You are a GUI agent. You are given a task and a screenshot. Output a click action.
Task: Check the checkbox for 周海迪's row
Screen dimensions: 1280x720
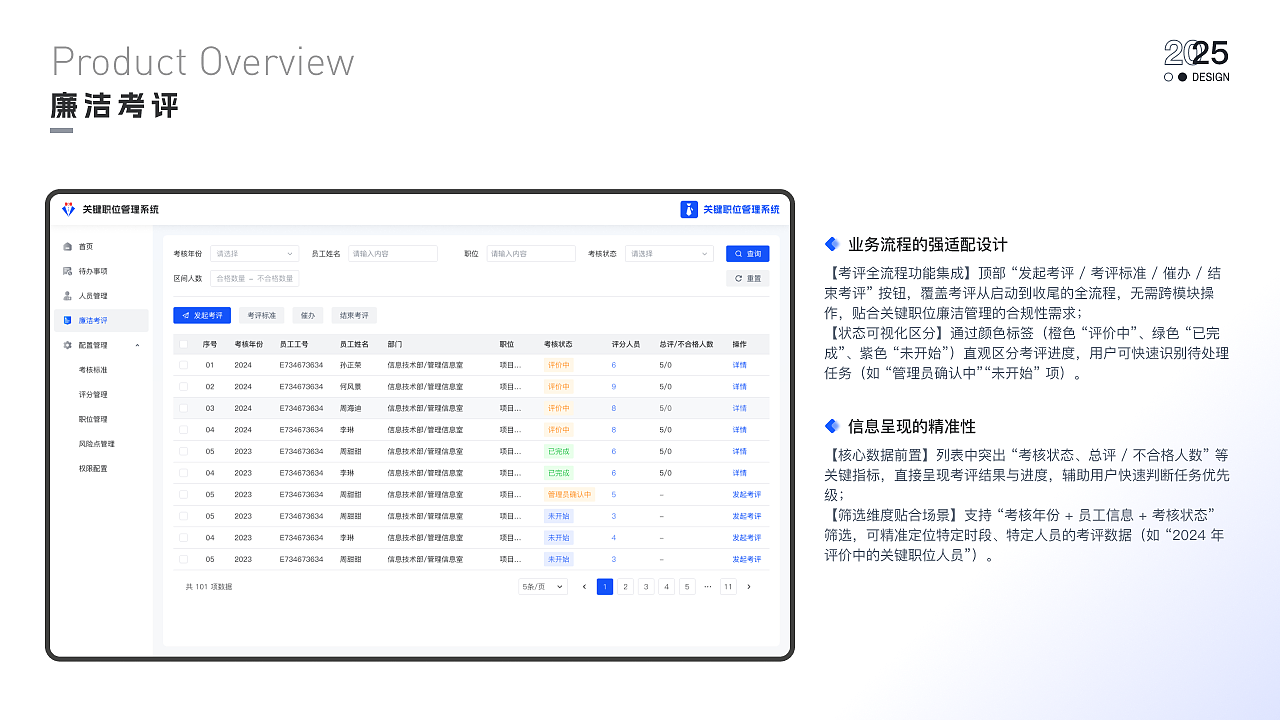click(x=183, y=408)
